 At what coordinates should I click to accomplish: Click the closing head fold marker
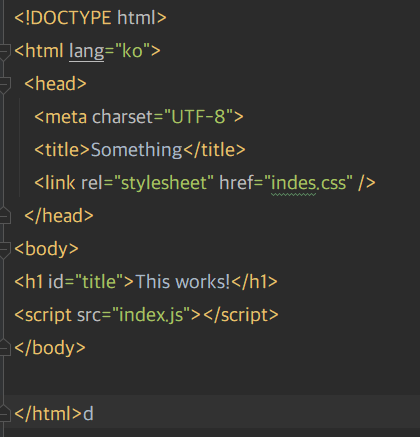click(x=4, y=216)
